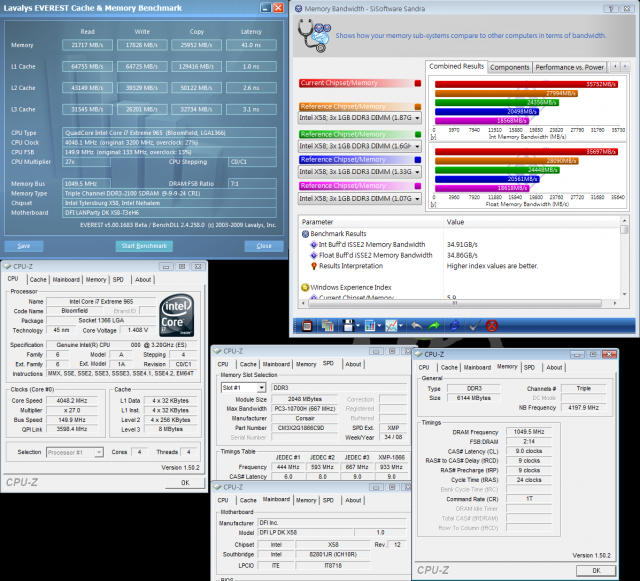Click the DRAM Frequency 1049.5 MHz field
The width and height of the screenshot is (640, 581).
coord(529,432)
